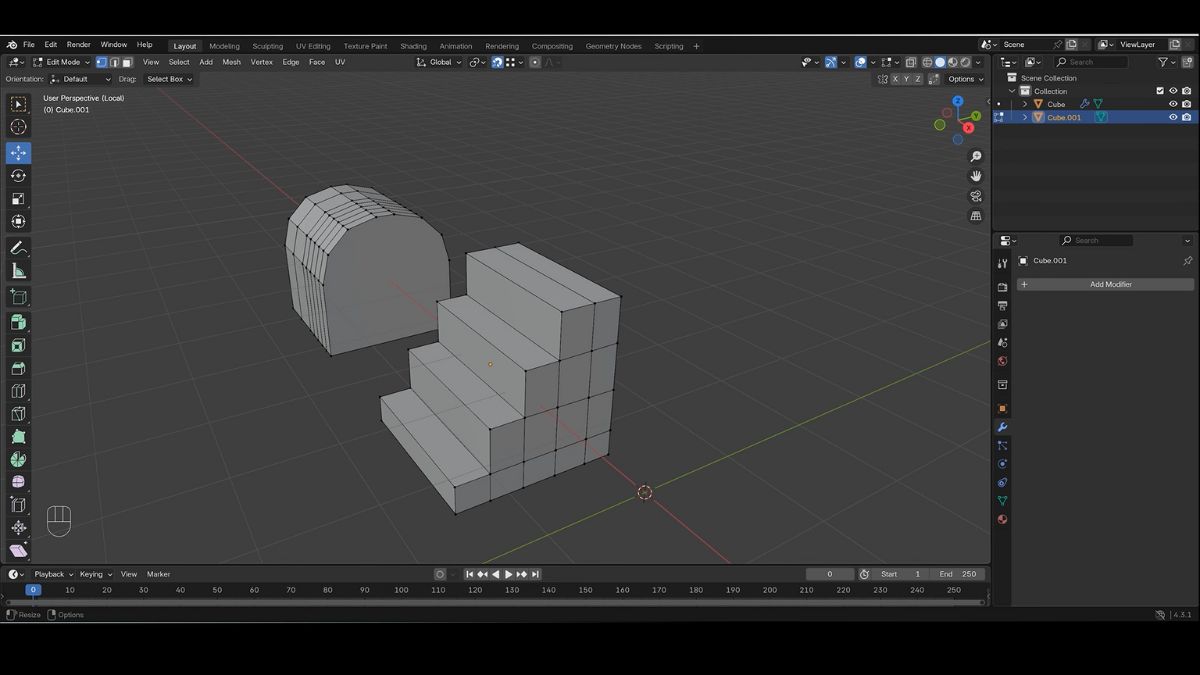Image resolution: width=1200 pixels, height=675 pixels.
Task: Enable edge select mode
Action: pyautogui.click(x=114, y=62)
